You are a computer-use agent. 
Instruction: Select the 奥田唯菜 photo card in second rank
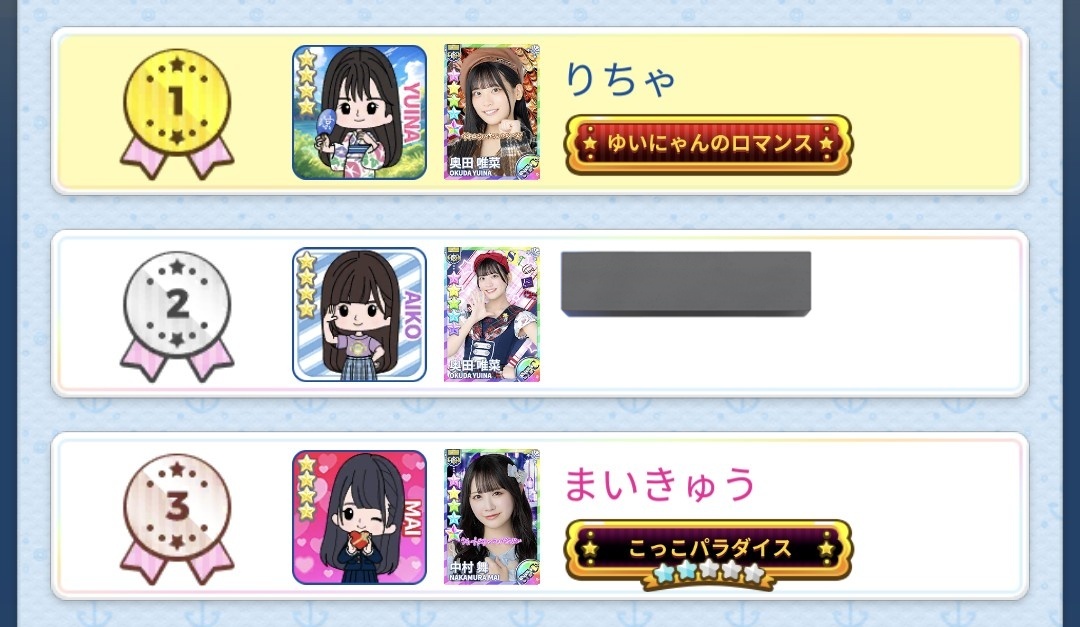click(492, 315)
